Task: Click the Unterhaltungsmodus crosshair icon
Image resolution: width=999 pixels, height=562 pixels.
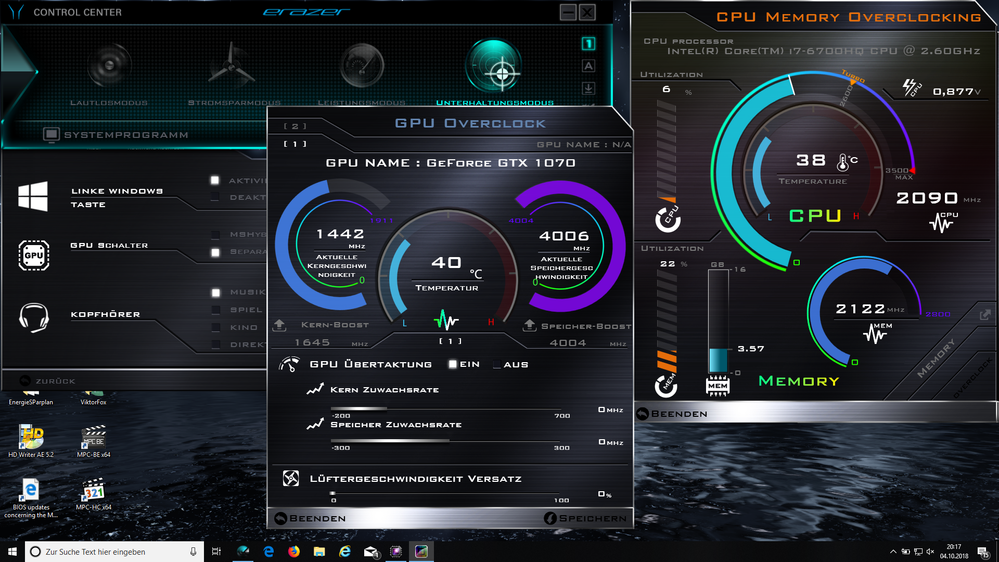Action: click(493, 66)
